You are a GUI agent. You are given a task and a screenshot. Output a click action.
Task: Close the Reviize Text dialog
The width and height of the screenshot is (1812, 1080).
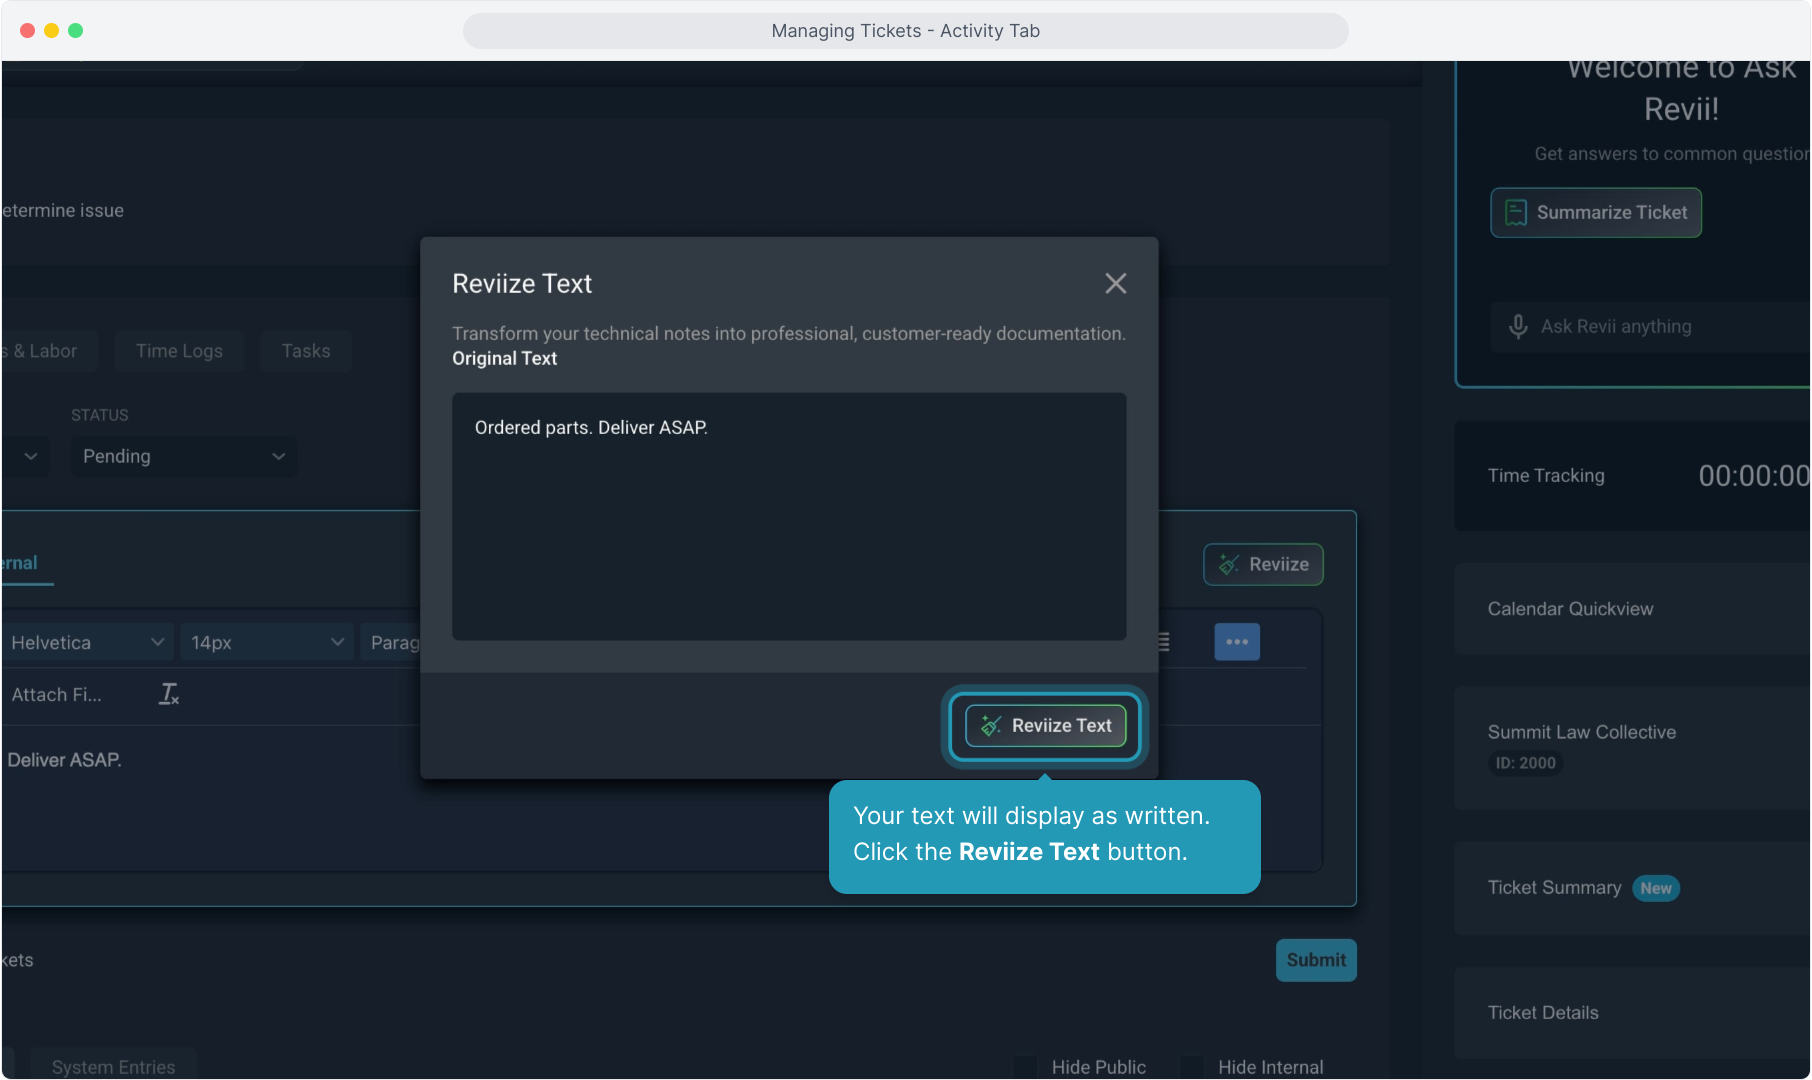point(1115,284)
